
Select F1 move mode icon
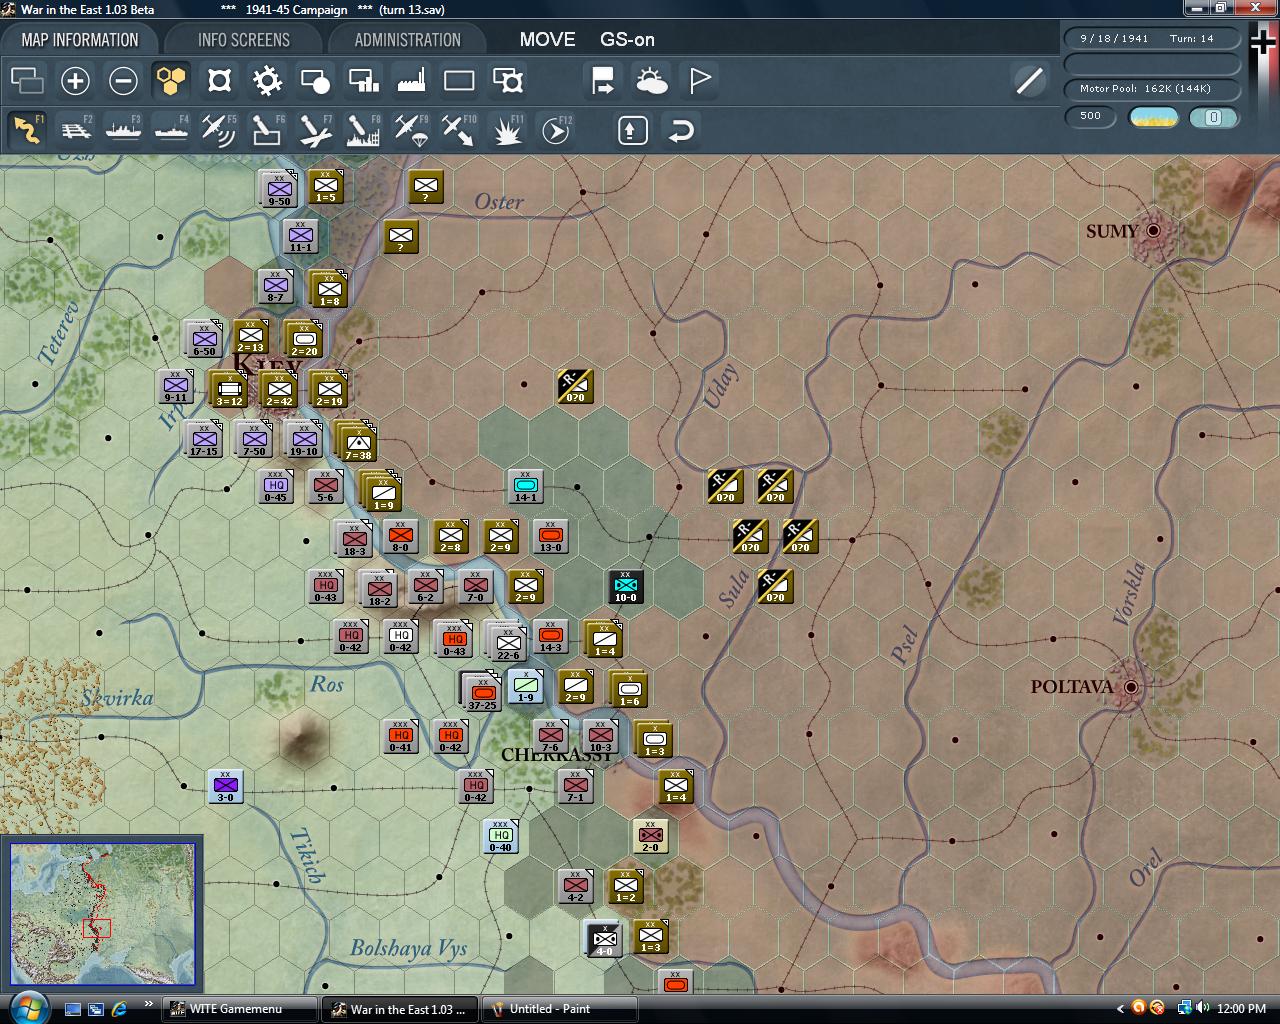[27, 130]
